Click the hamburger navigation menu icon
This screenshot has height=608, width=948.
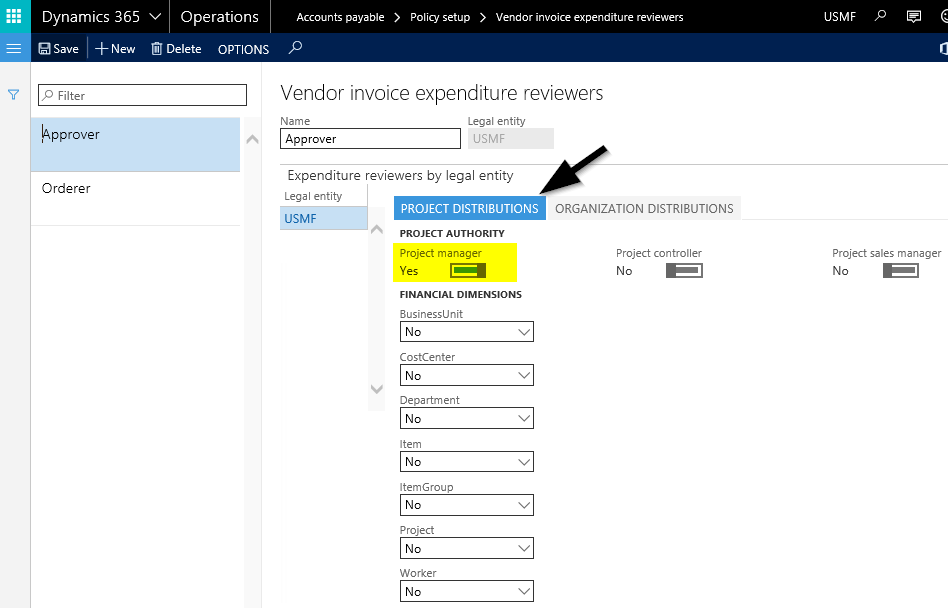pos(14,48)
